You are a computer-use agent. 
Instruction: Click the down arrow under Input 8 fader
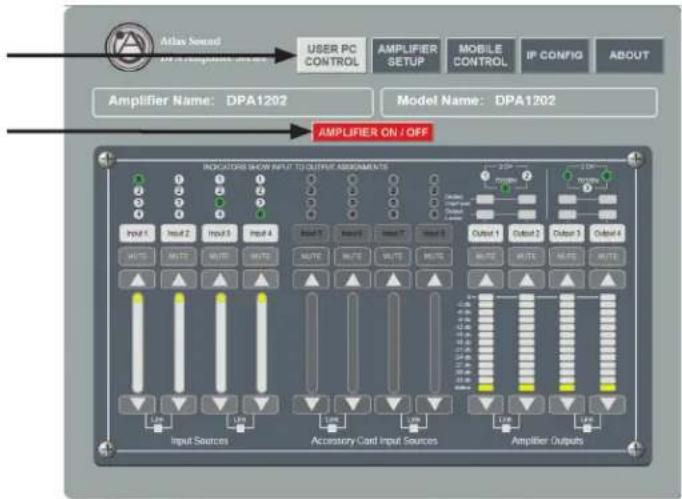click(x=434, y=405)
